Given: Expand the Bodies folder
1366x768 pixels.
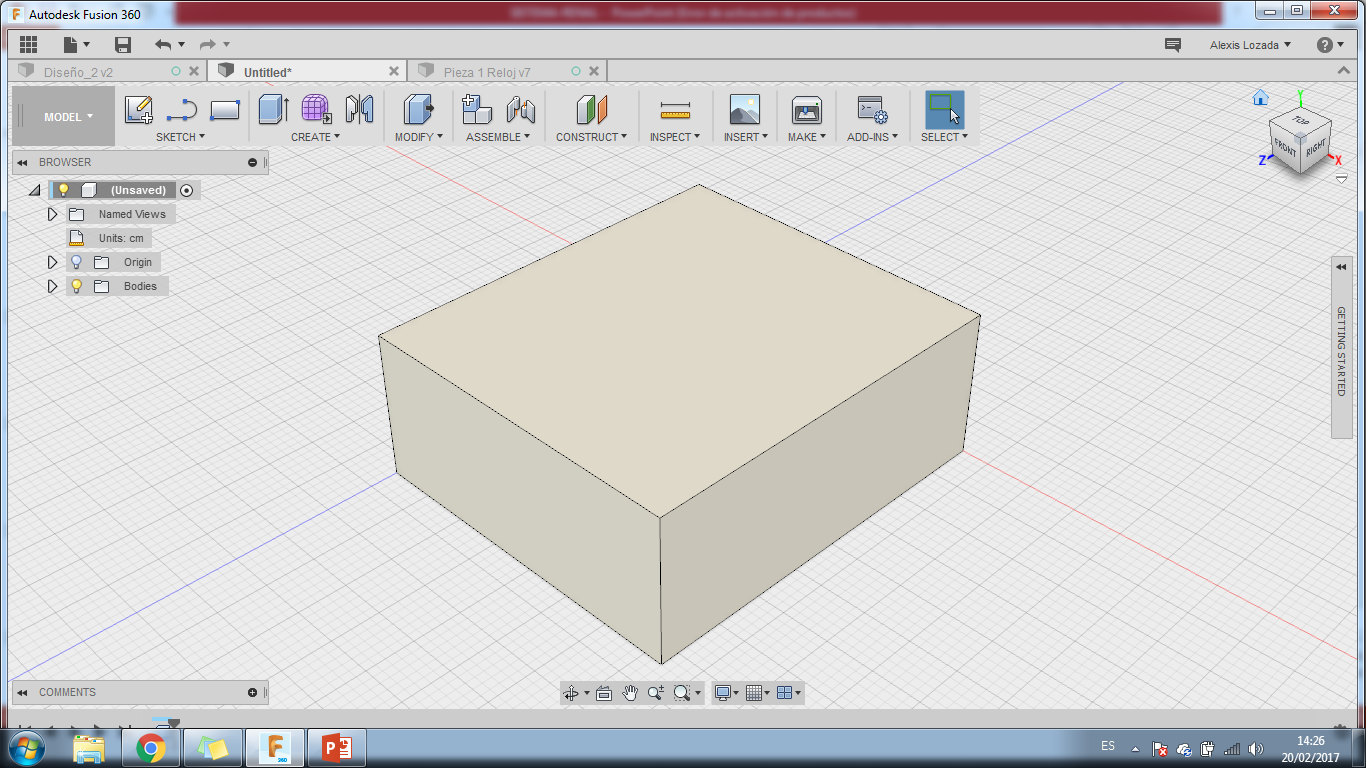Looking at the screenshot, I should pos(53,286).
